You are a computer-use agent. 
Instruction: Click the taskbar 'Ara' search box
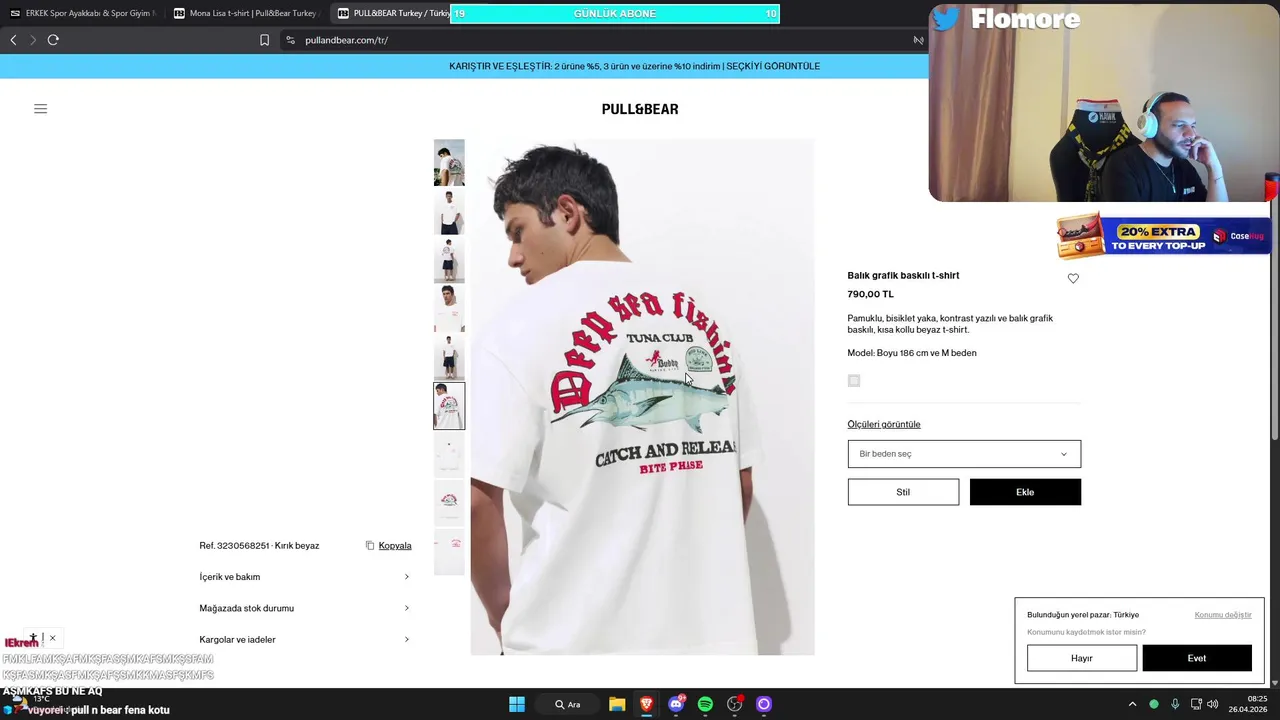point(568,704)
